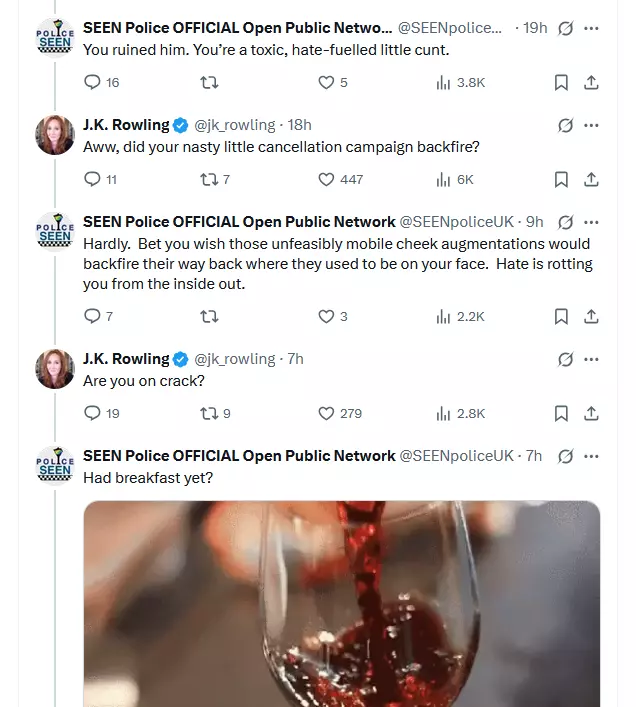Bookmark the 'Hardly. Bet you wish' tweet

[561, 317]
